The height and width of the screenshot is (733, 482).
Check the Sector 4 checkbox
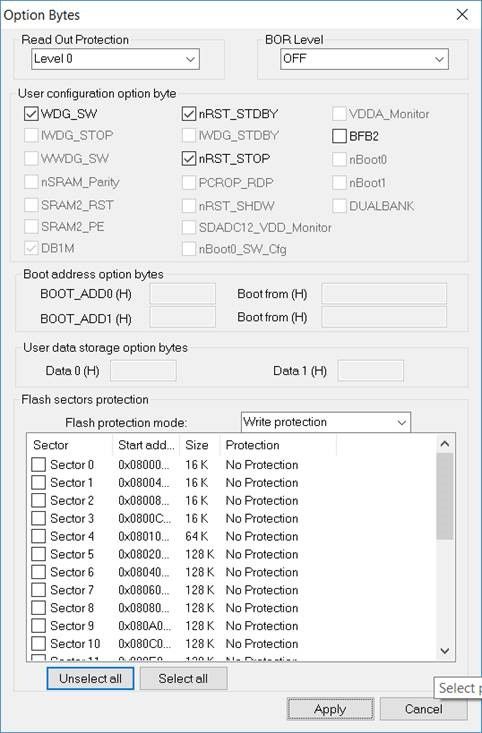38,536
